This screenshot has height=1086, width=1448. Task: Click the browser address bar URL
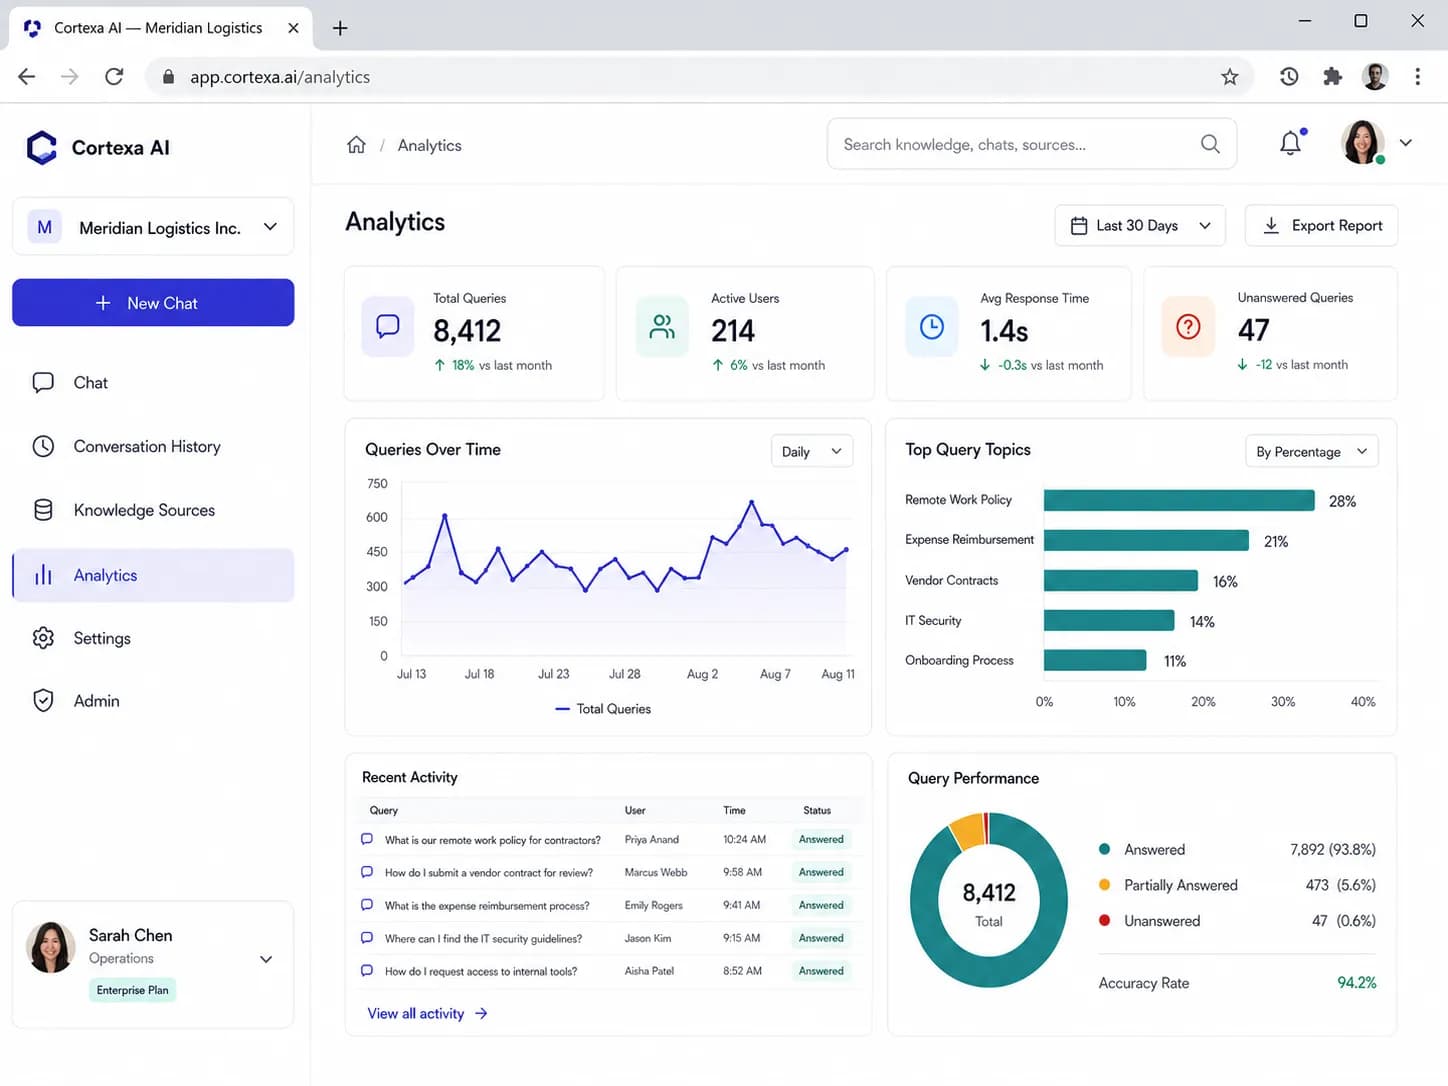280,77
